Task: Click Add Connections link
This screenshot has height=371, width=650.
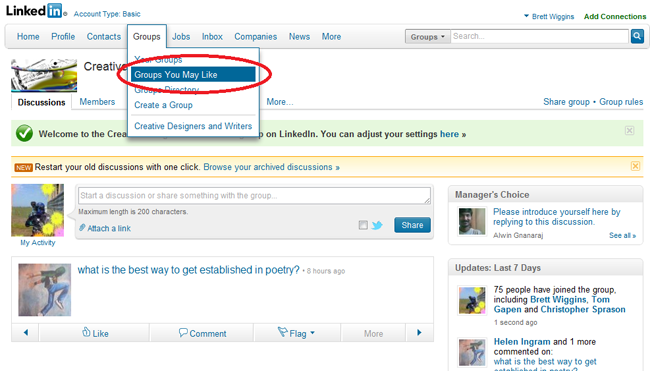Action: 615,17
